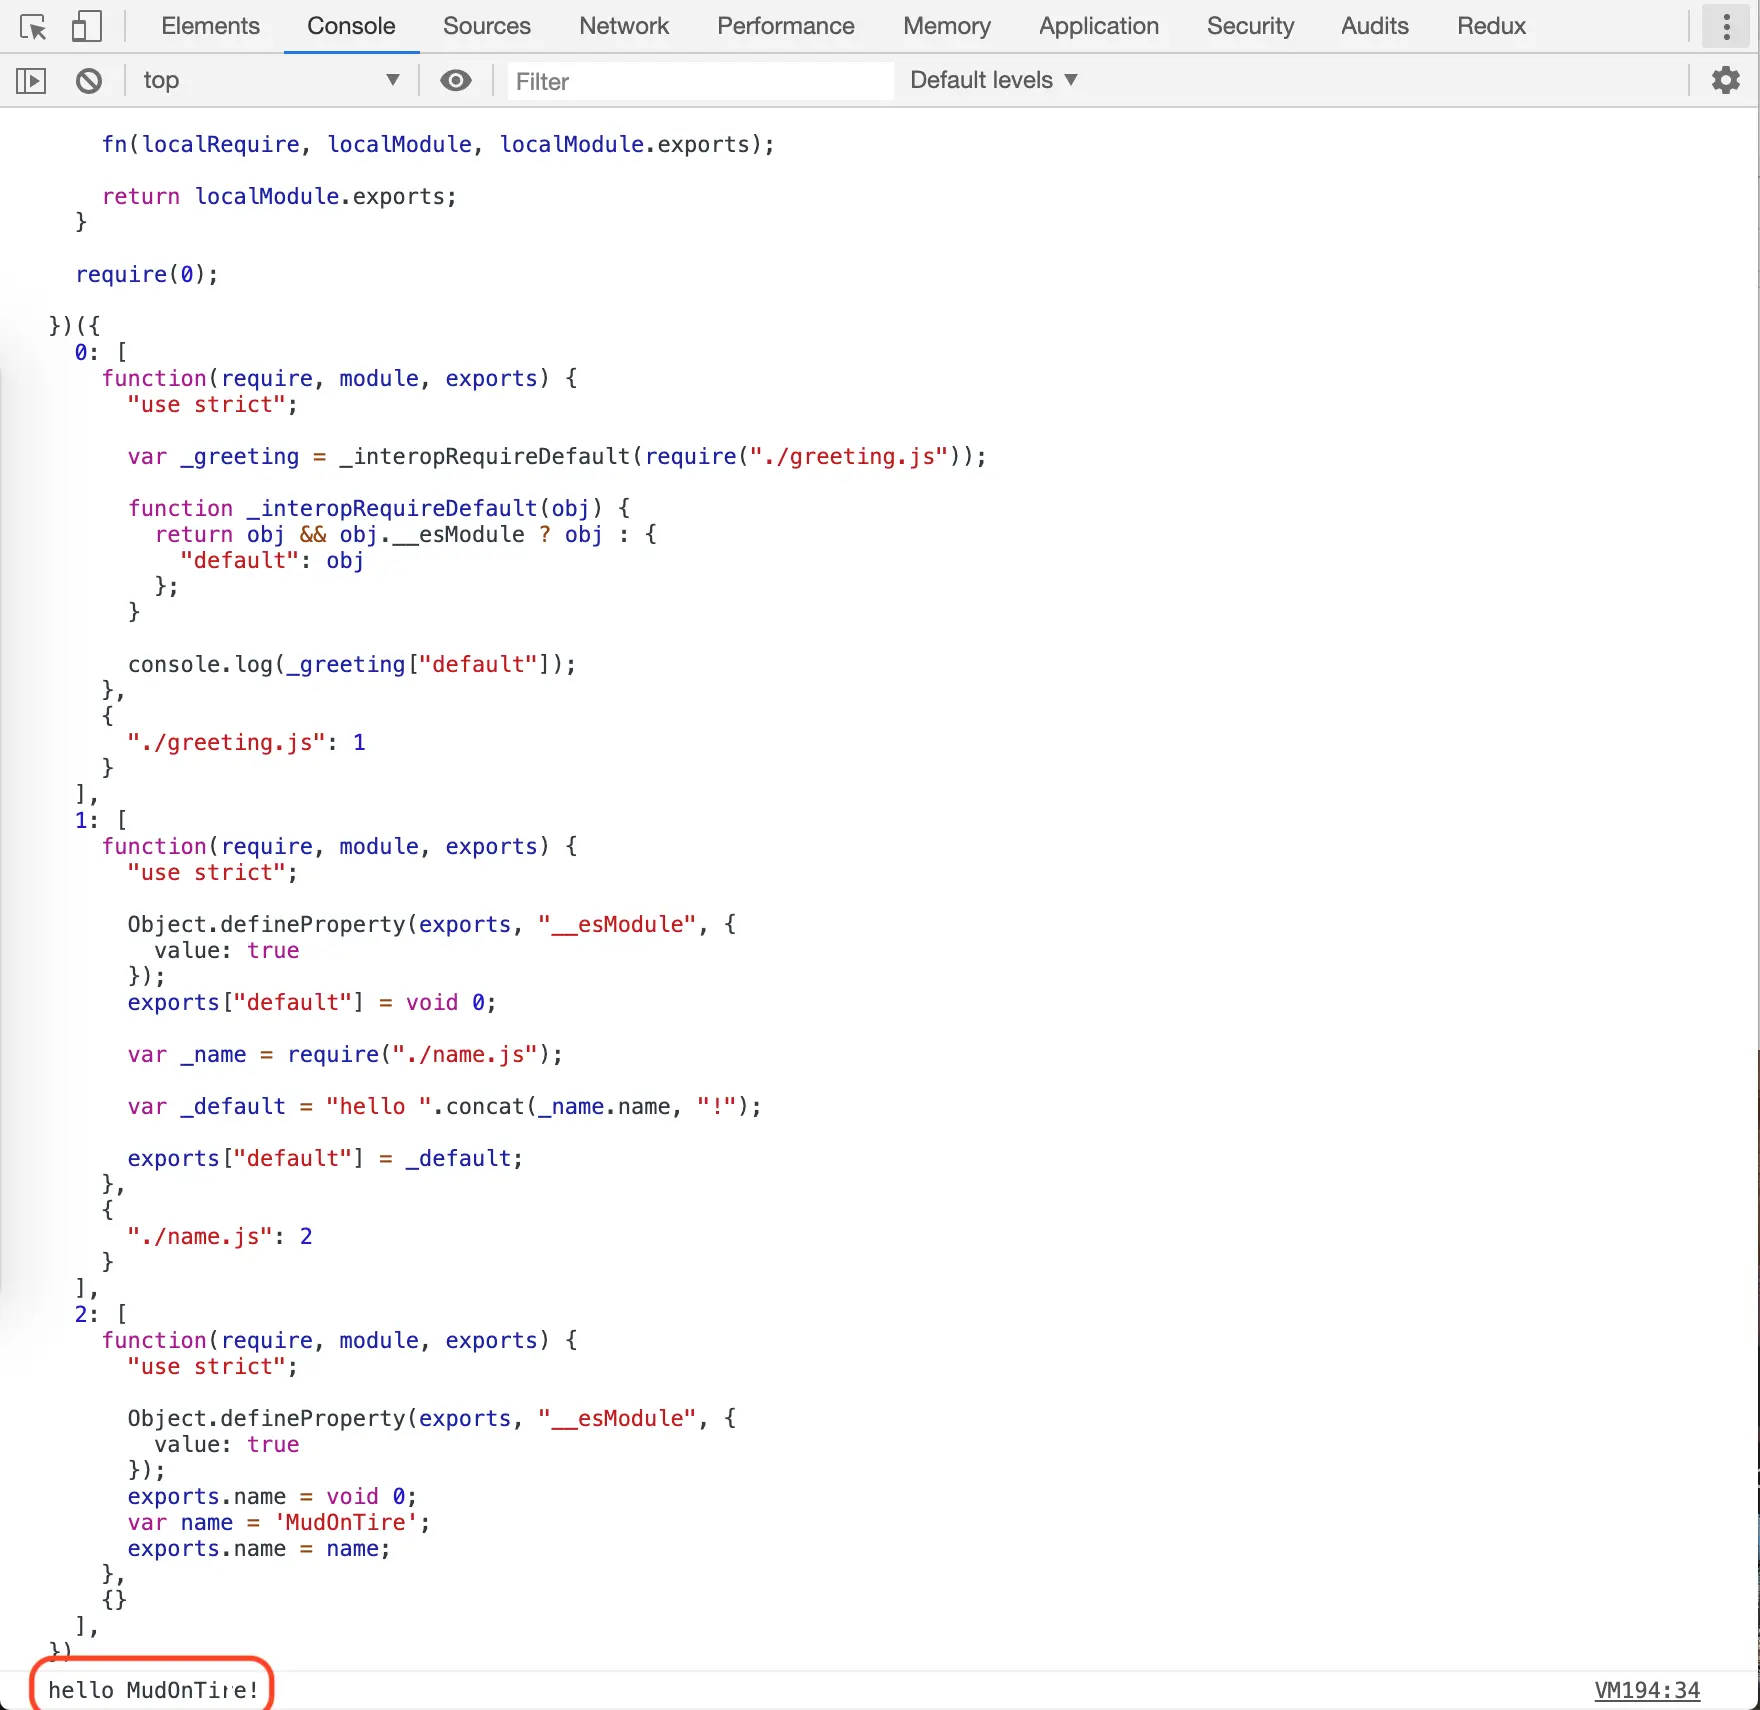Screen dimensions: 1760x1710
Task: View the Security tab
Action: 1250,26
